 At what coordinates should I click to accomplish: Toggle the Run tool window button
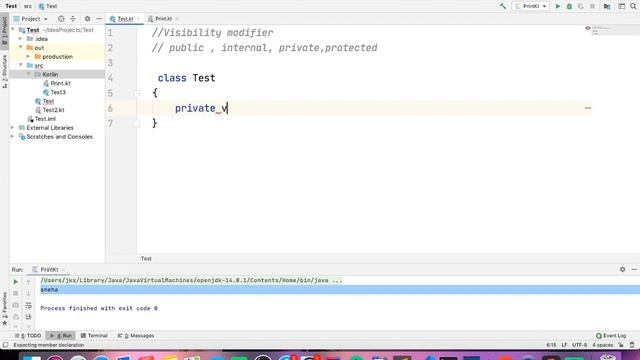(x=60, y=336)
